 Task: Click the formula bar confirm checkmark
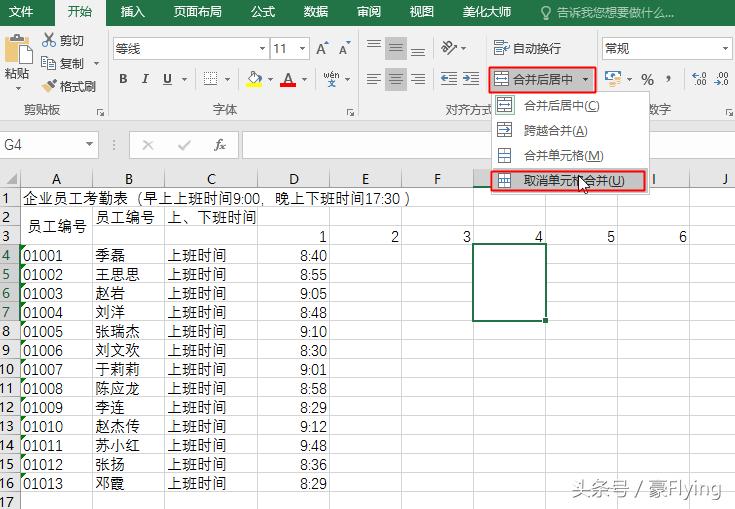(184, 145)
